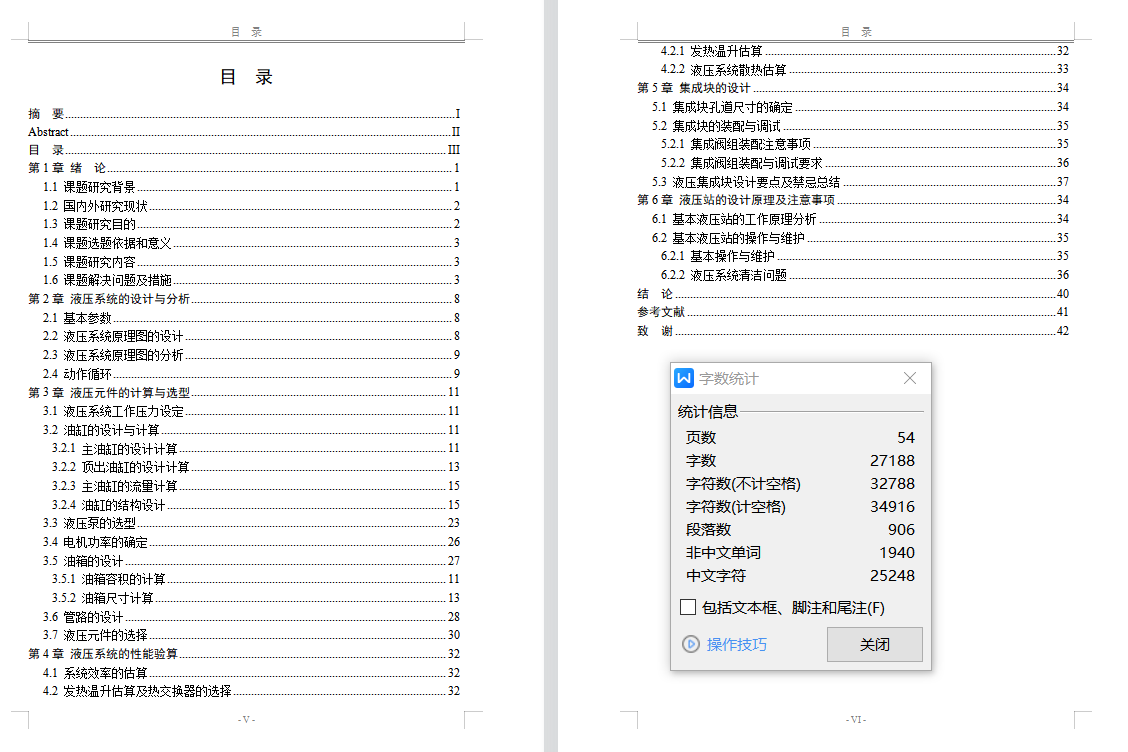Click the 2.4 动作循环 entry
The height and width of the screenshot is (752, 1128).
point(251,374)
